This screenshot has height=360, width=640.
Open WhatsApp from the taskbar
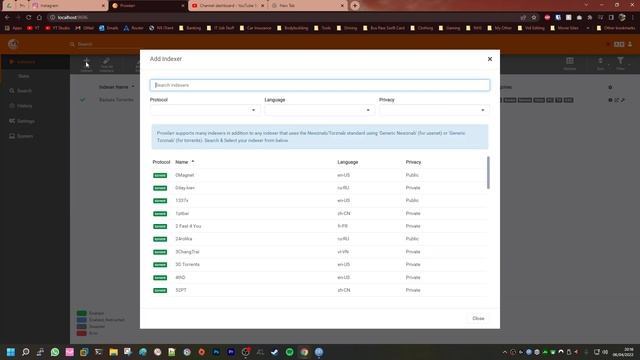(55, 352)
